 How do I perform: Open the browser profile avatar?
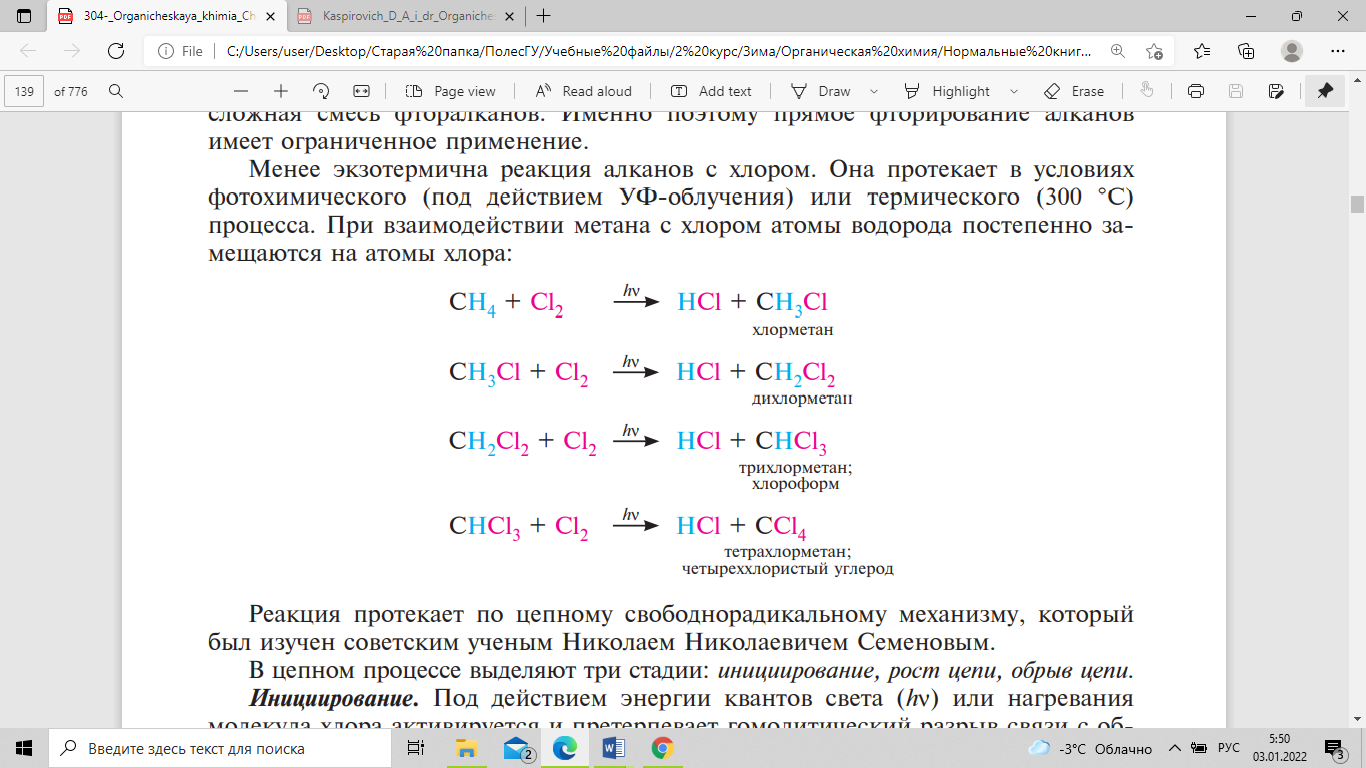(1292, 51)
